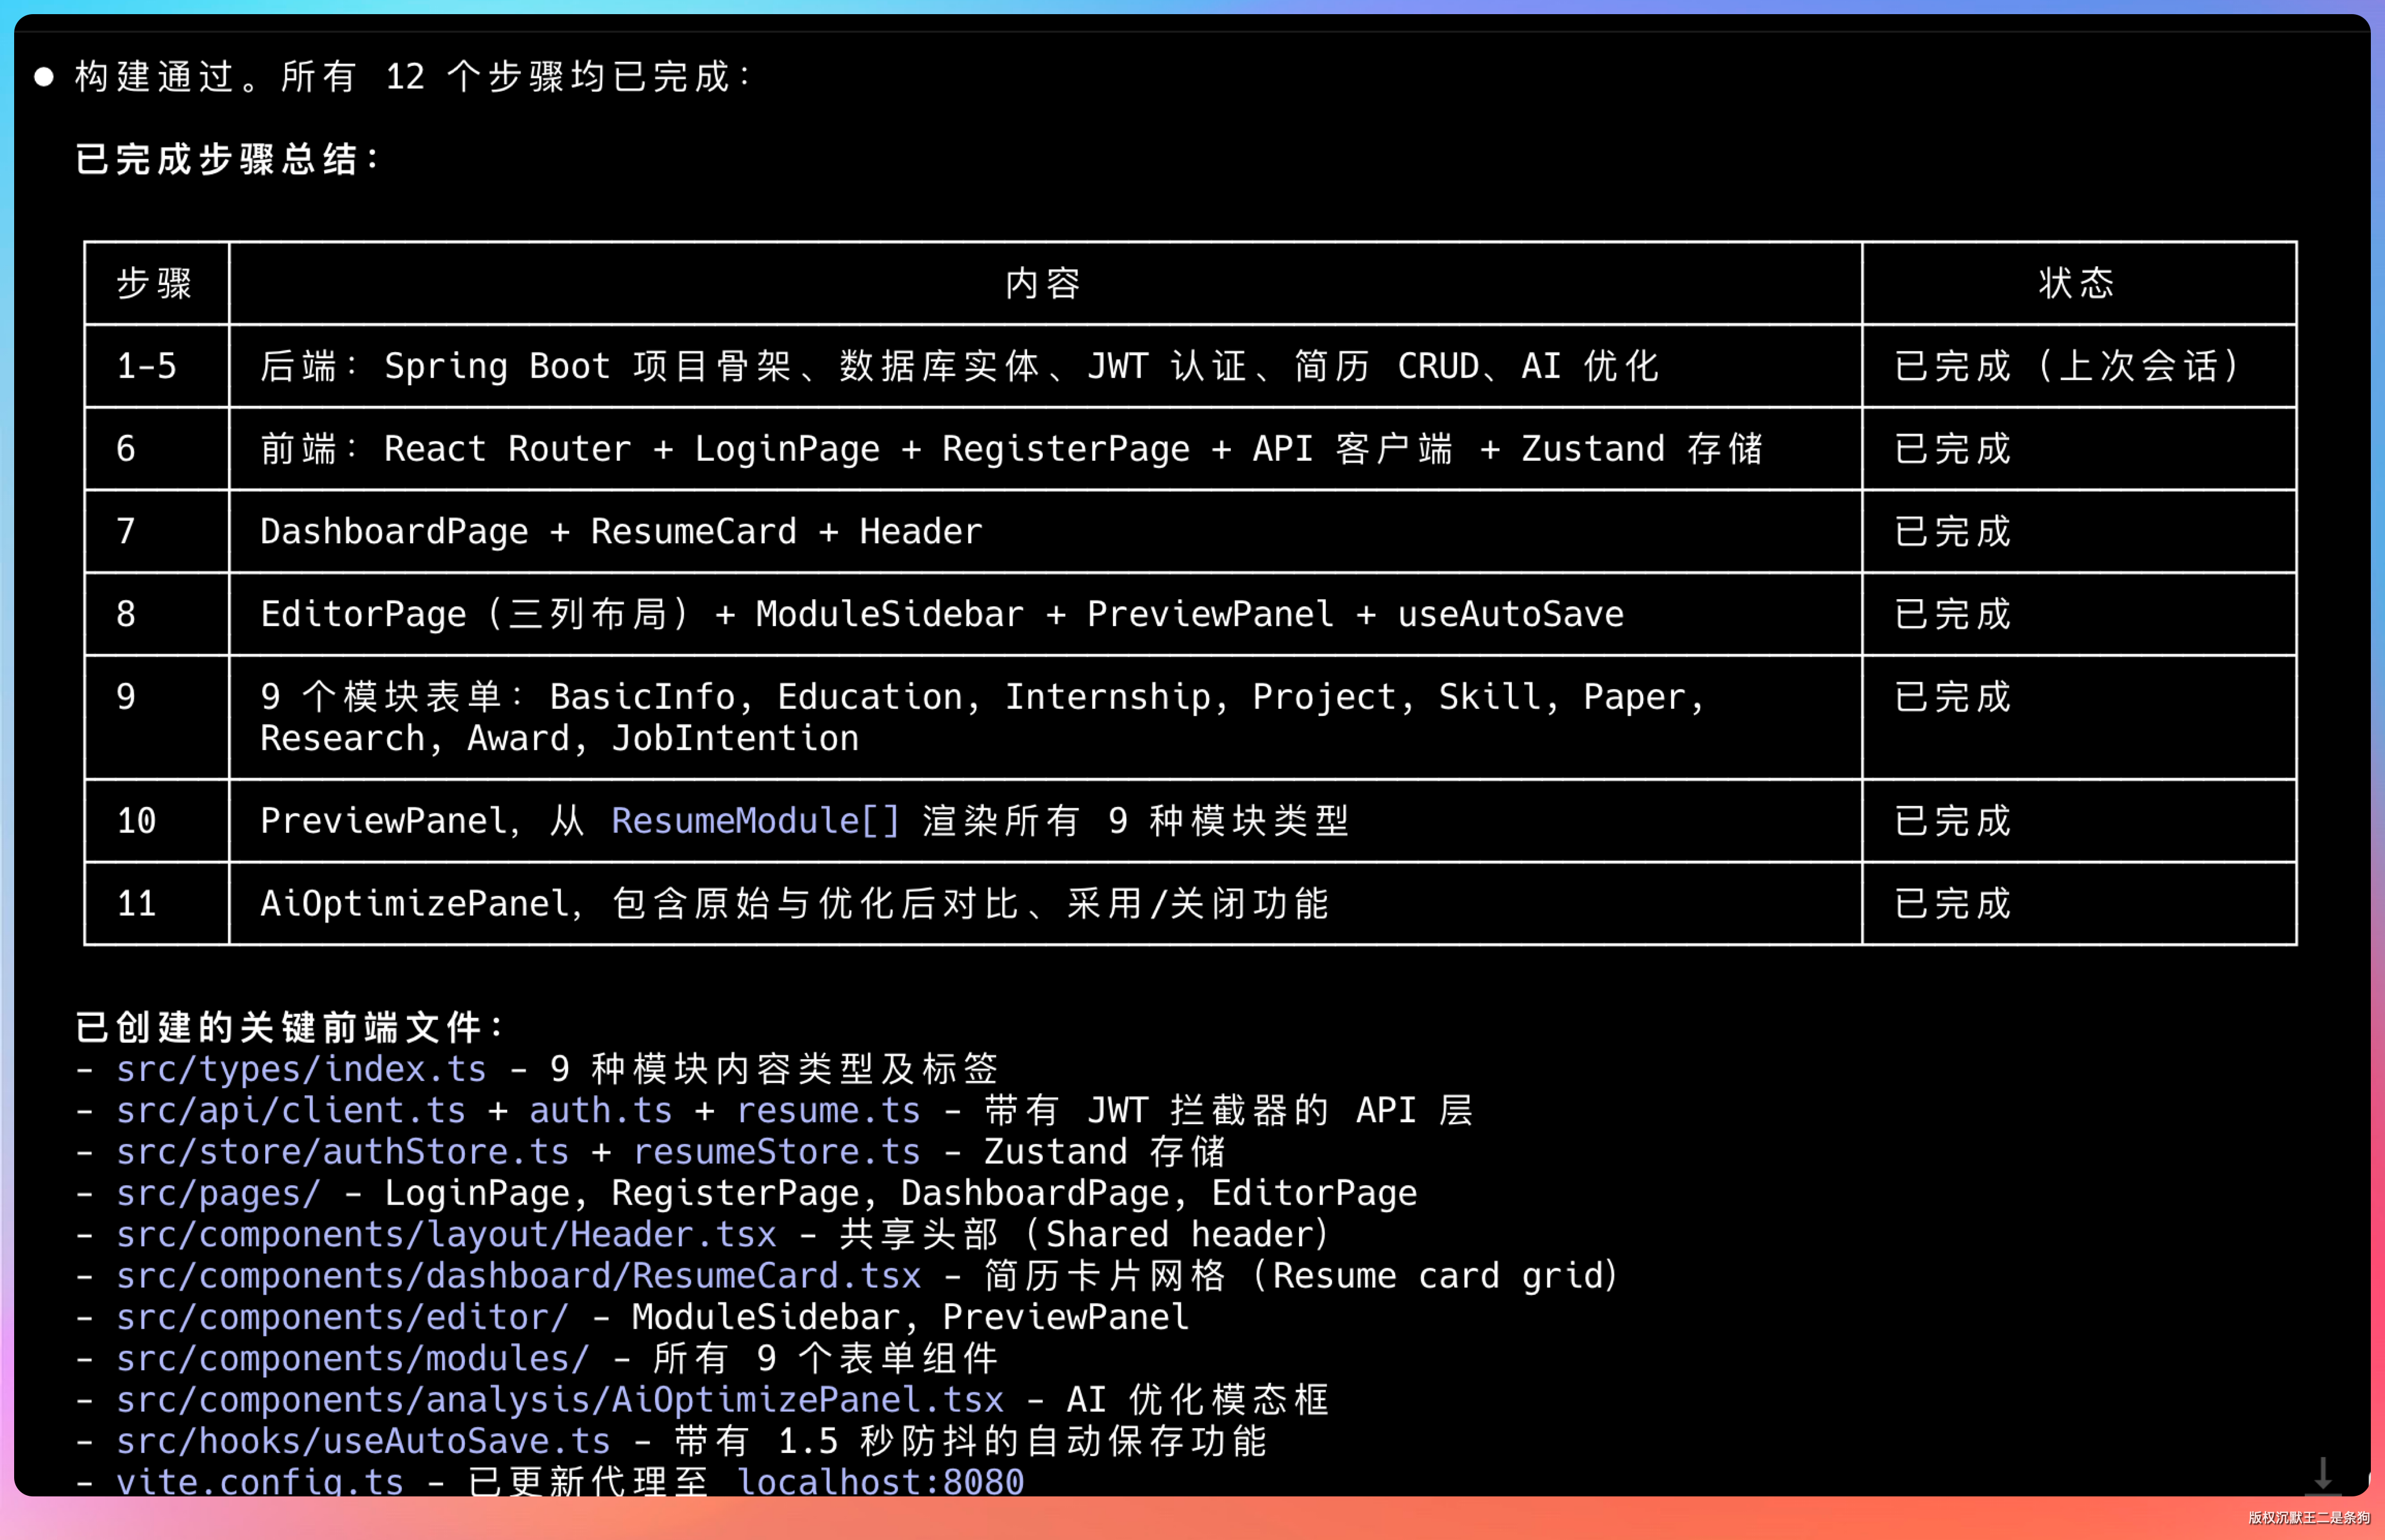This screenshot has height=1540, width=2385.
Task: Open src/hooks/useAutoSave.ts link
Action: 363,1441
